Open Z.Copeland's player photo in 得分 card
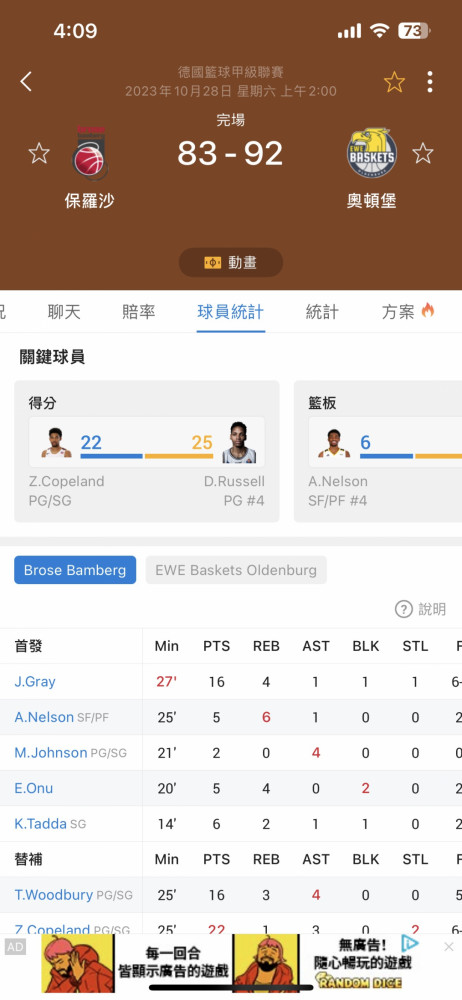The width and height of the screenshot is (462, 1000). [57, 443]
